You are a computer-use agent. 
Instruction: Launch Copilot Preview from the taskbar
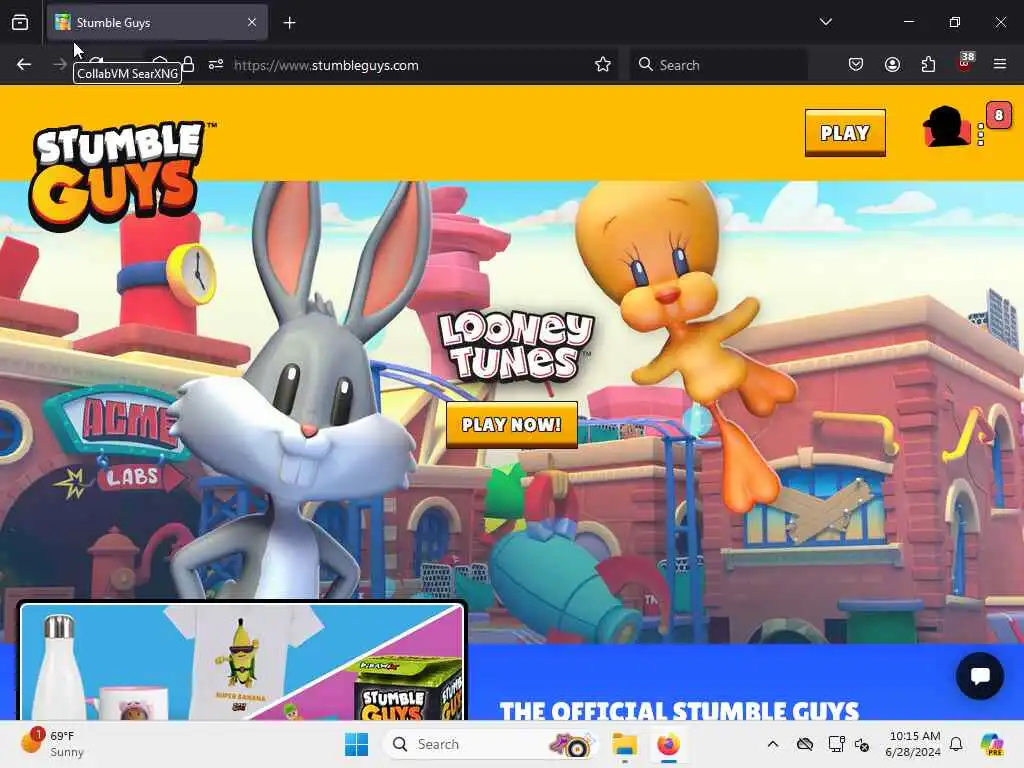993,744
